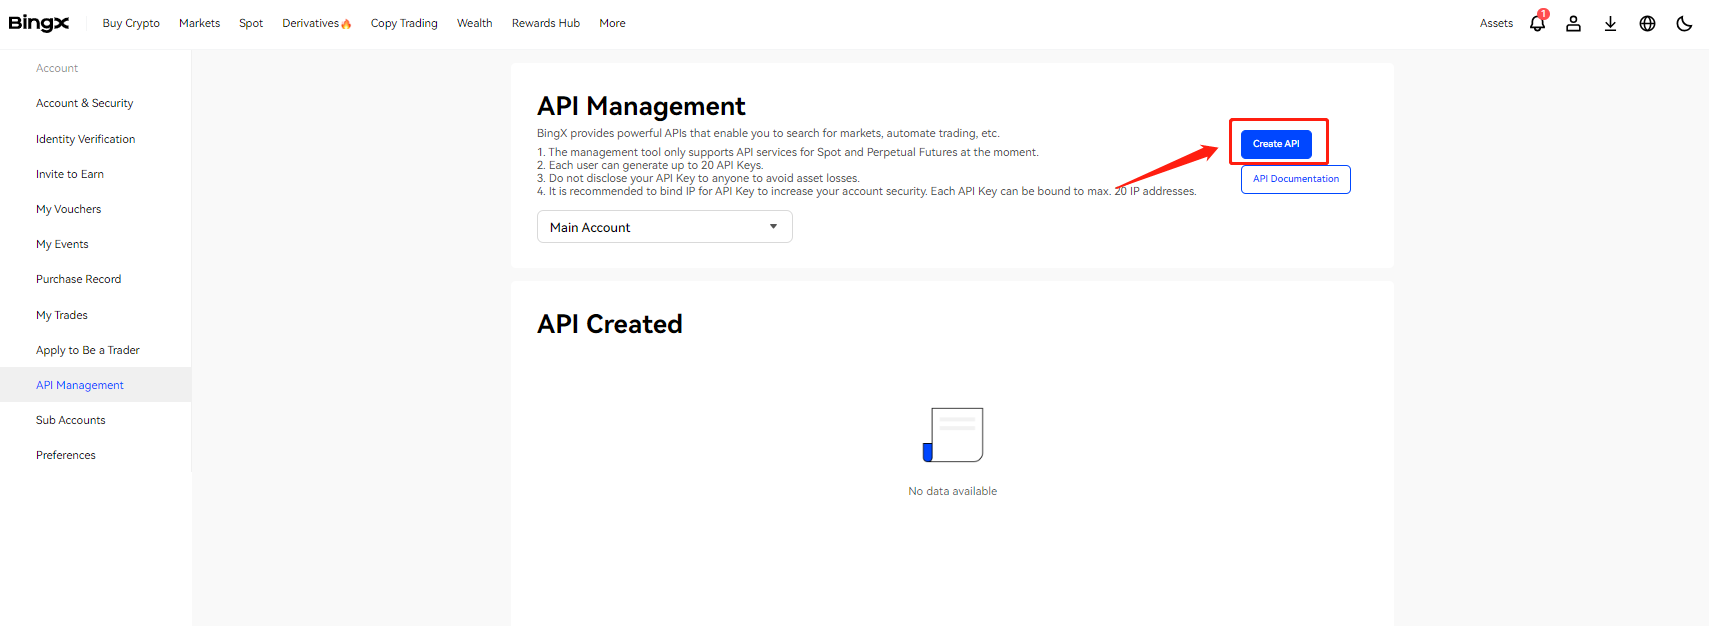Screen dimensions: 1709x626
Task: Open the More menu
Action: (612, 23)
